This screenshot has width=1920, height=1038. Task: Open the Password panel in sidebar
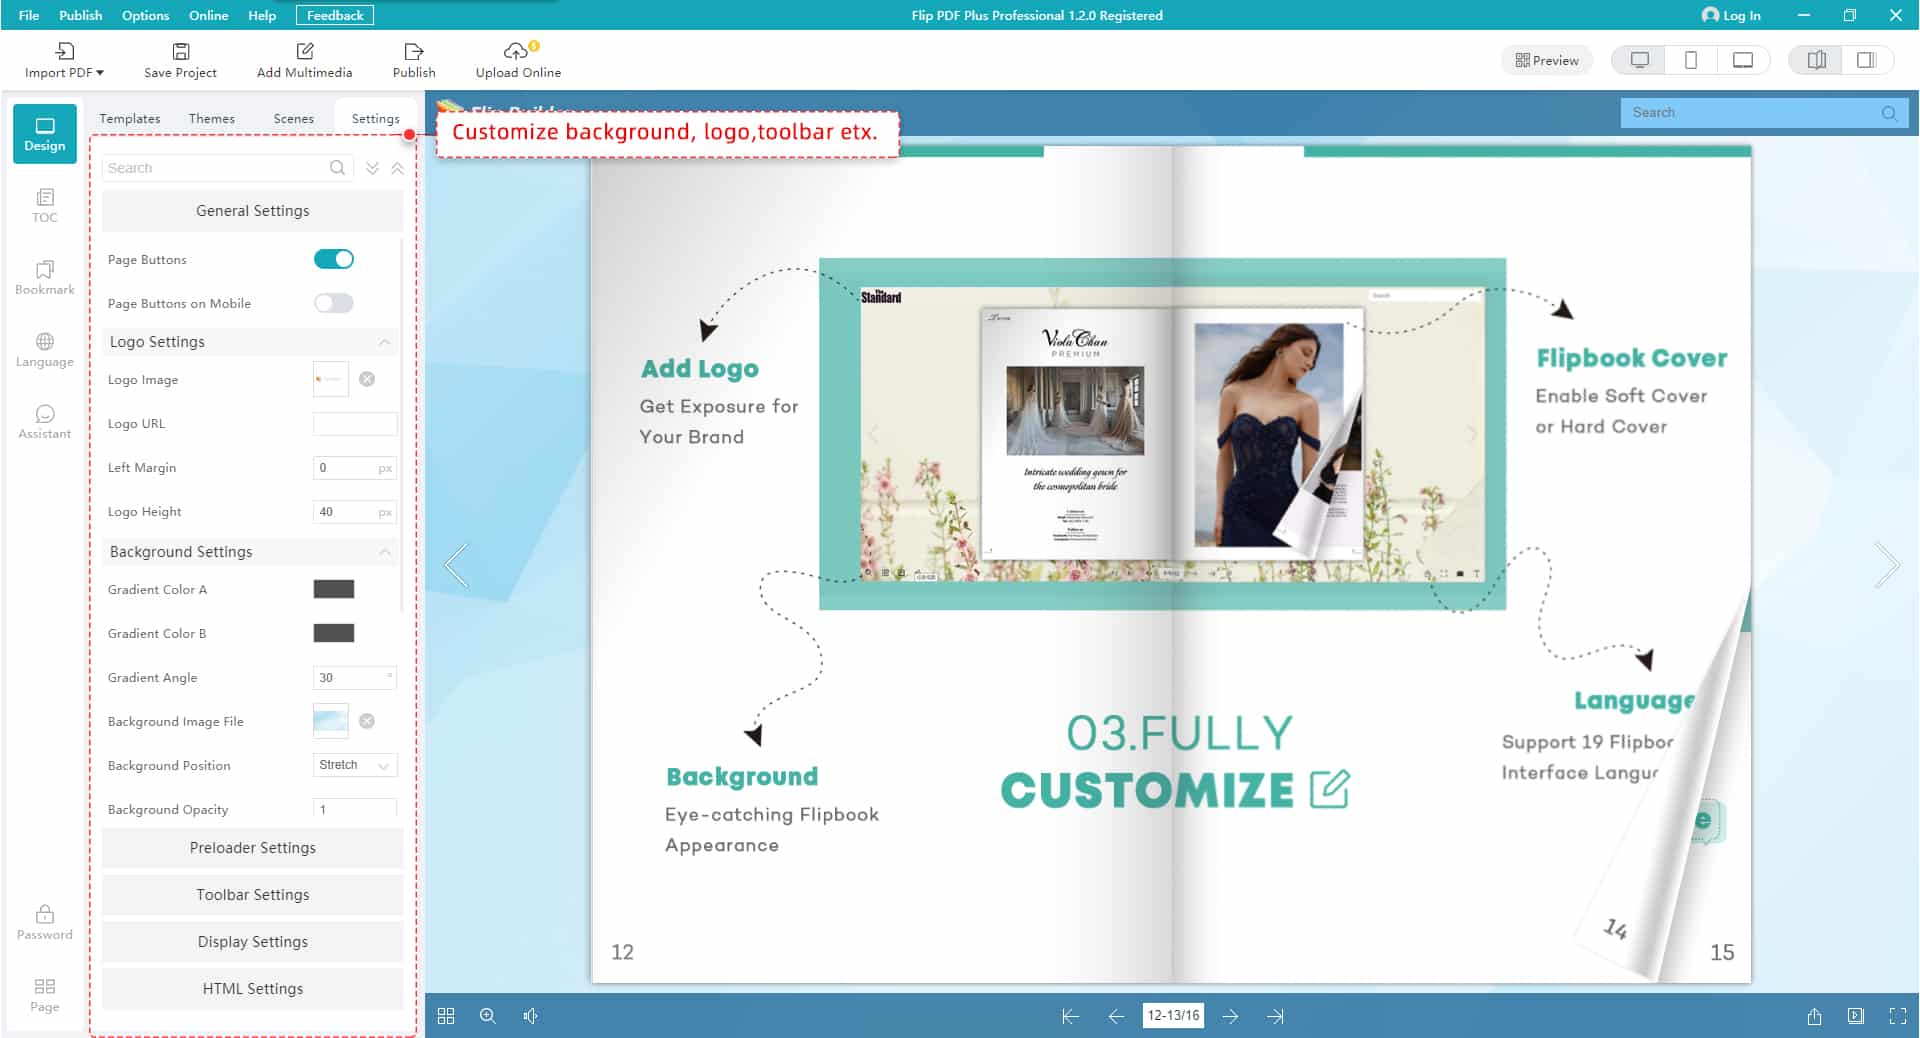click(44, 921)
